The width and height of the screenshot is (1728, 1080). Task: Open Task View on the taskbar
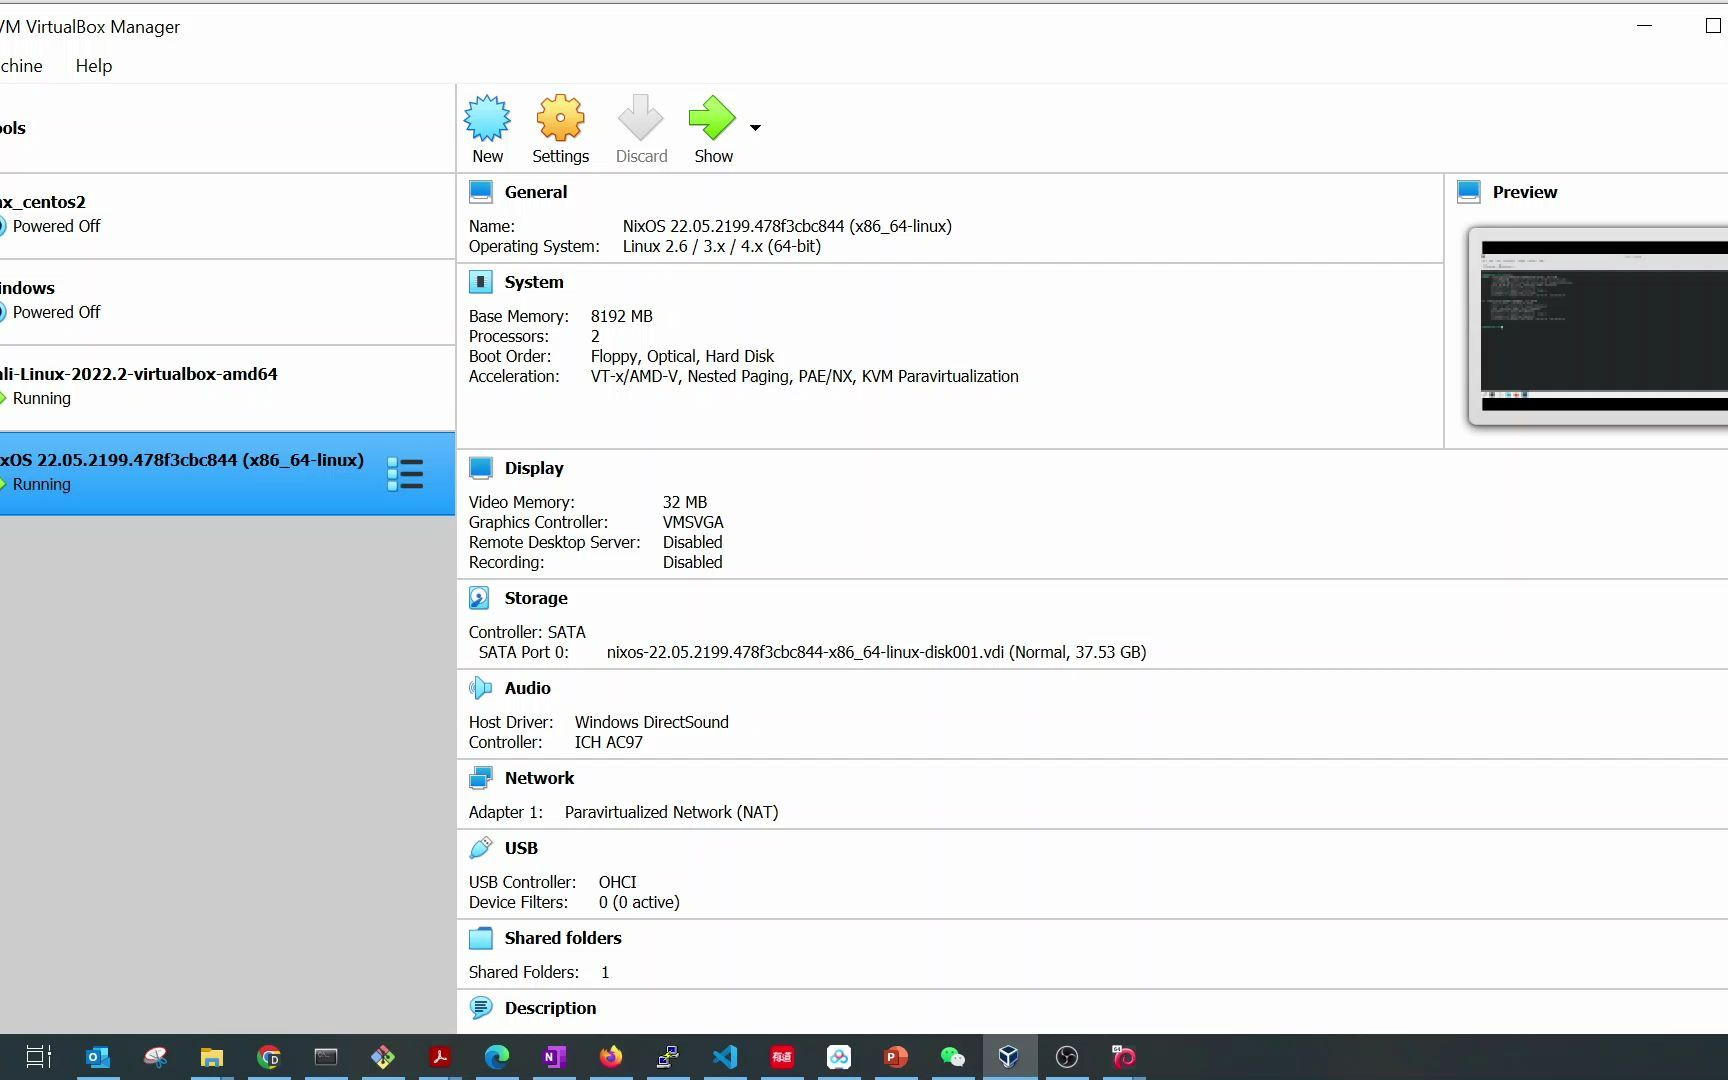click(38, 1057)
